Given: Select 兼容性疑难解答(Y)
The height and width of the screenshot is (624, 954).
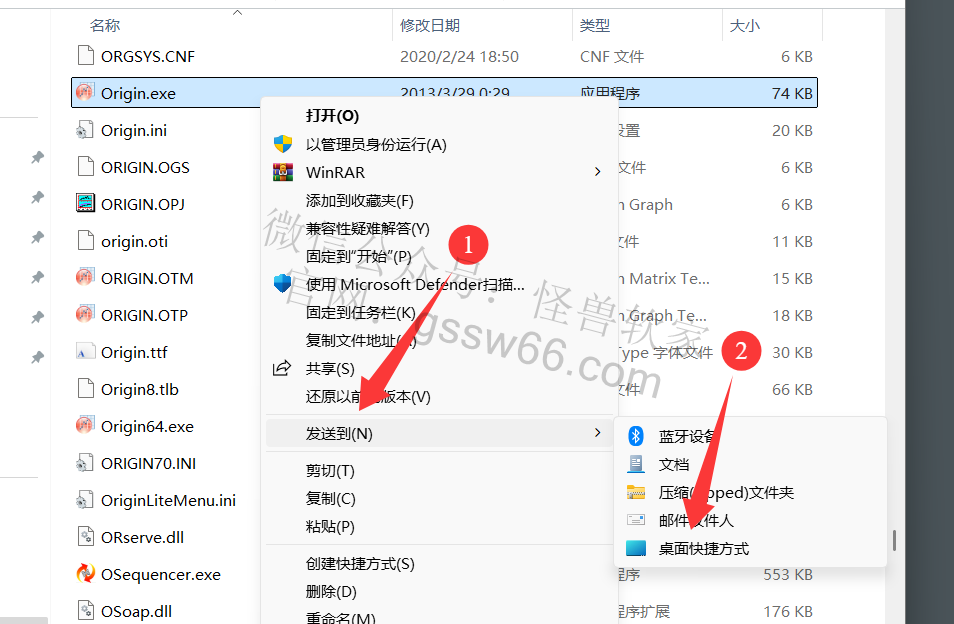Looking at the screenshot, I should [x=367, y=229].
